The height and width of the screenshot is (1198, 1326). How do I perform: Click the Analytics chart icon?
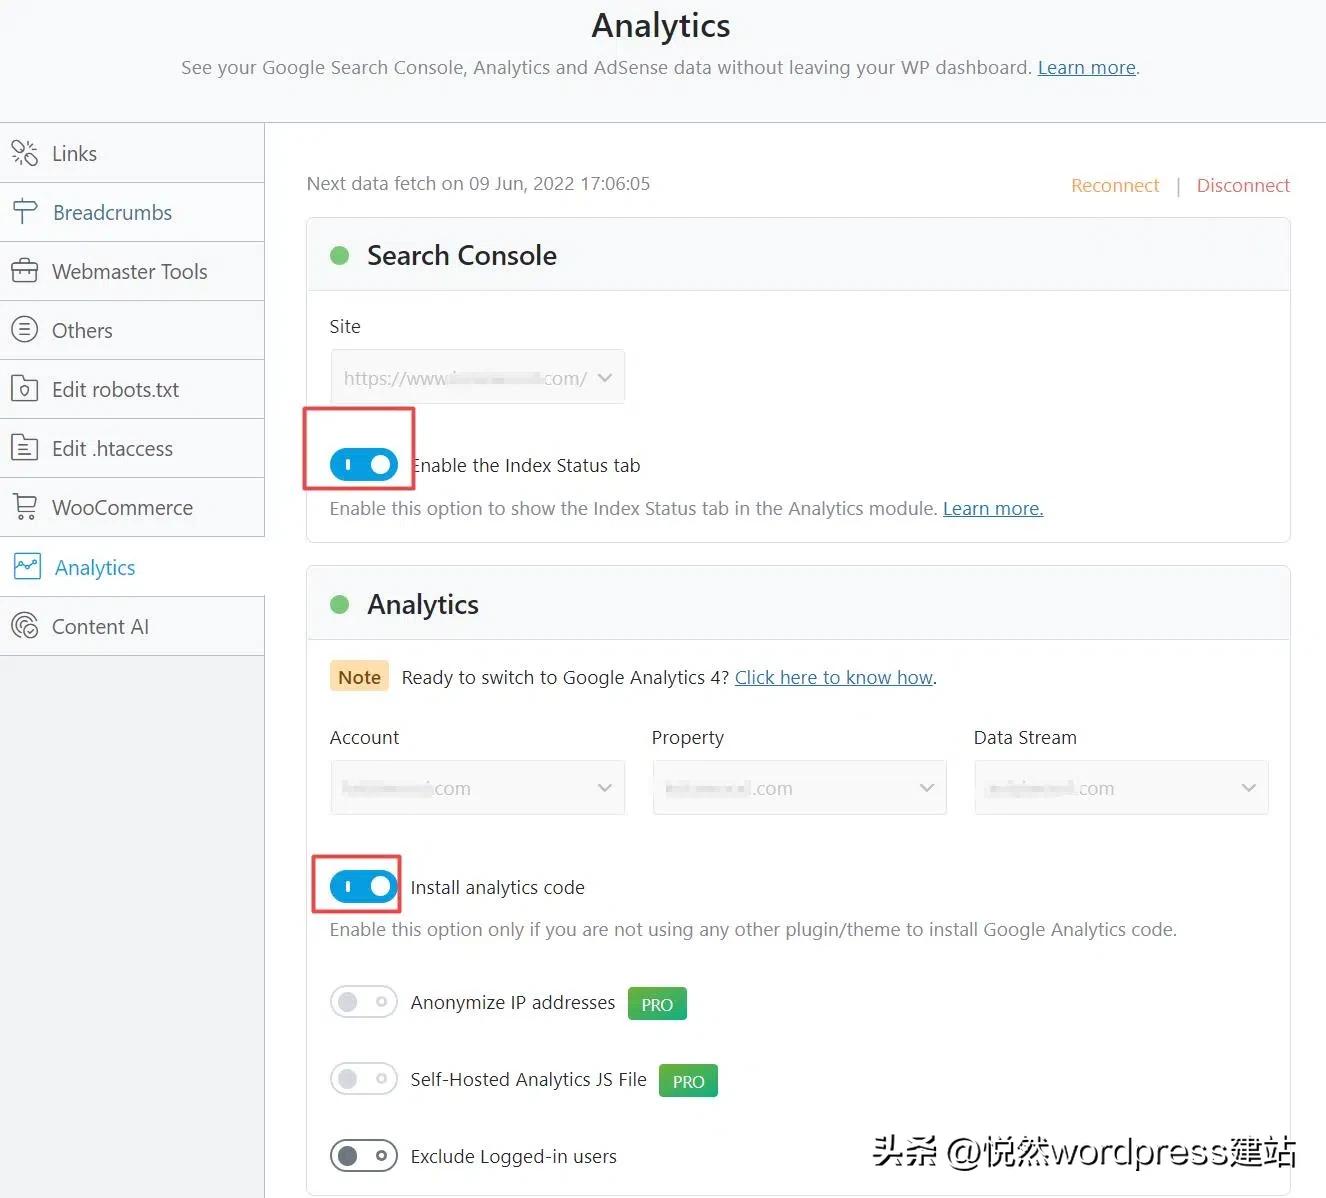click(27, 567)
